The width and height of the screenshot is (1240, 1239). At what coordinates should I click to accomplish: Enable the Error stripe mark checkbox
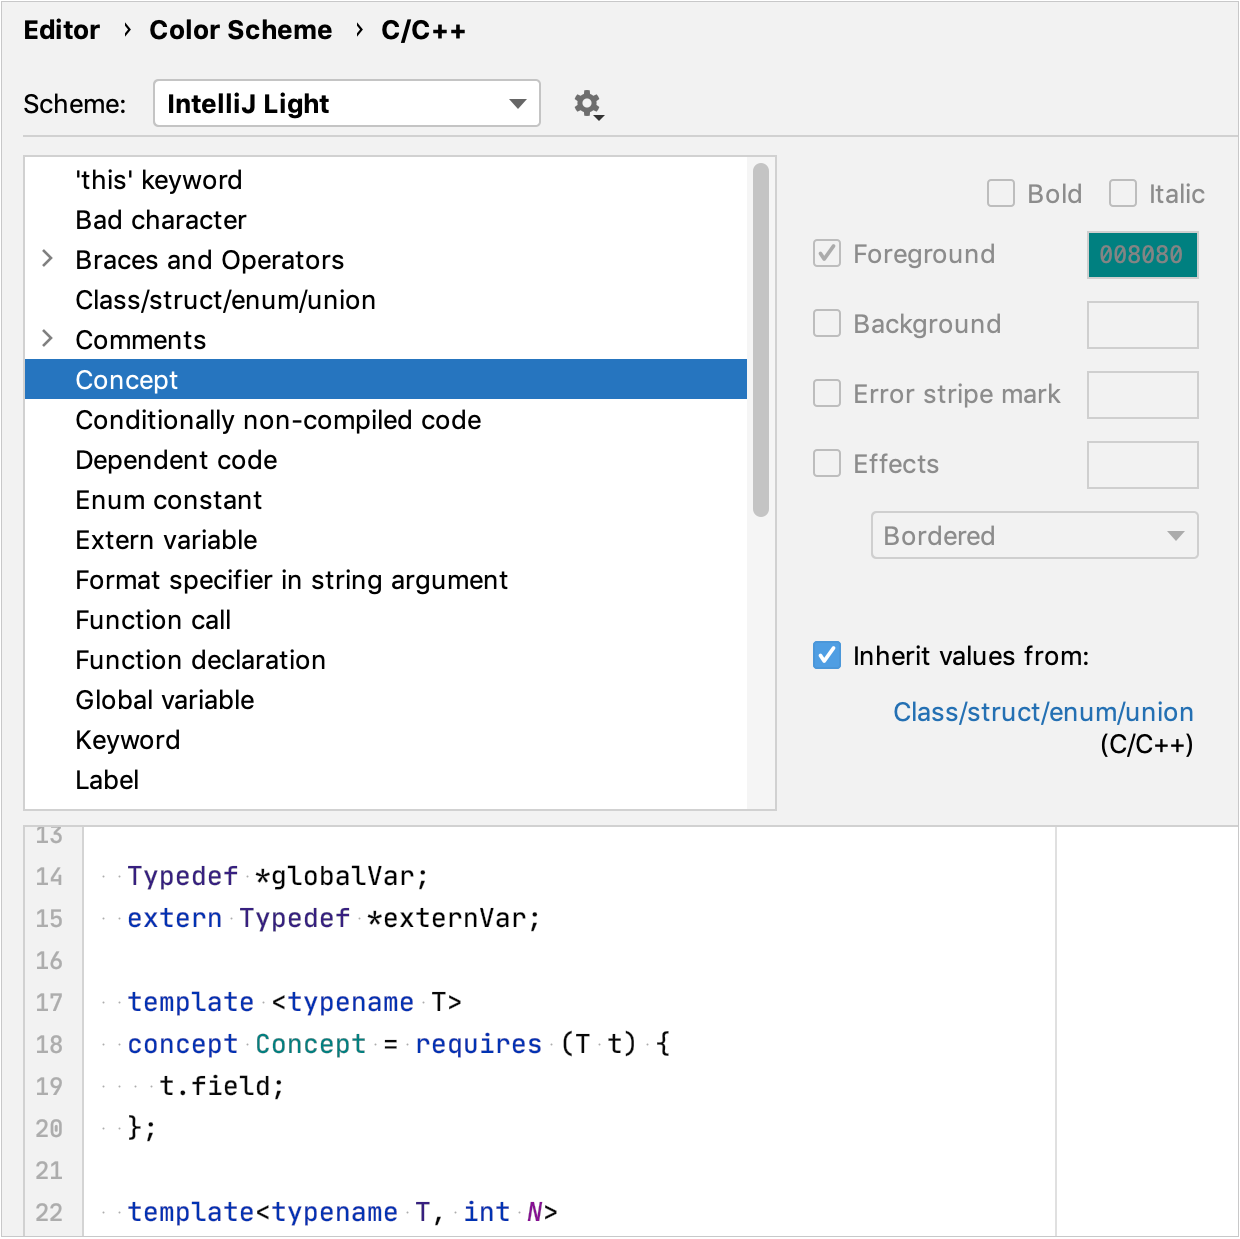point(826,393)
